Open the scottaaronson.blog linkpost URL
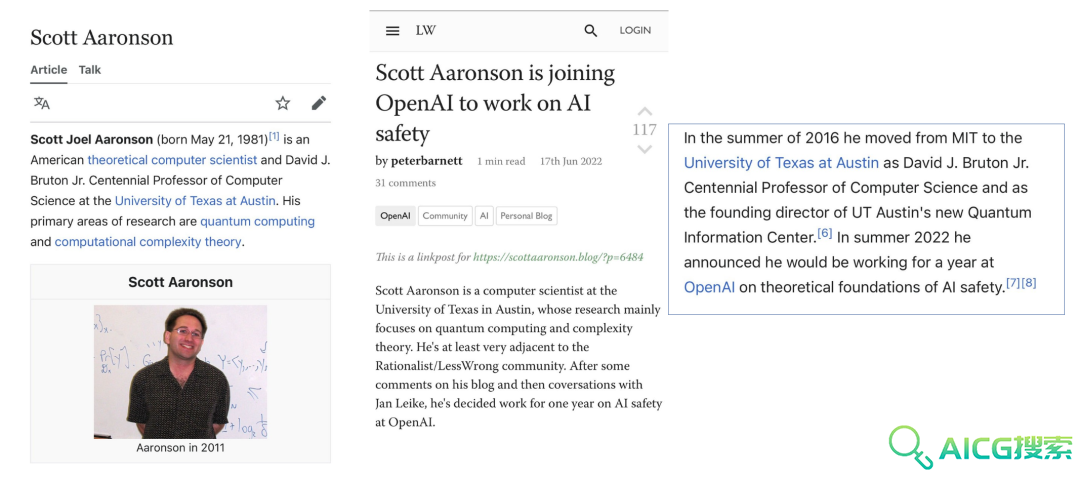1080x479 pixels. (x=558, y=257)
